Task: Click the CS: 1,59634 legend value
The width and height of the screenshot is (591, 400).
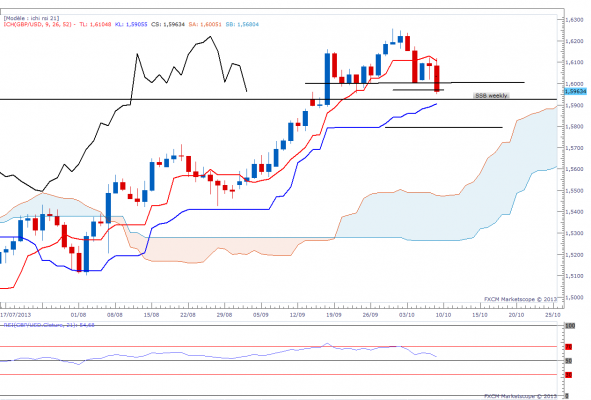Action: click(x=168, y=24)
